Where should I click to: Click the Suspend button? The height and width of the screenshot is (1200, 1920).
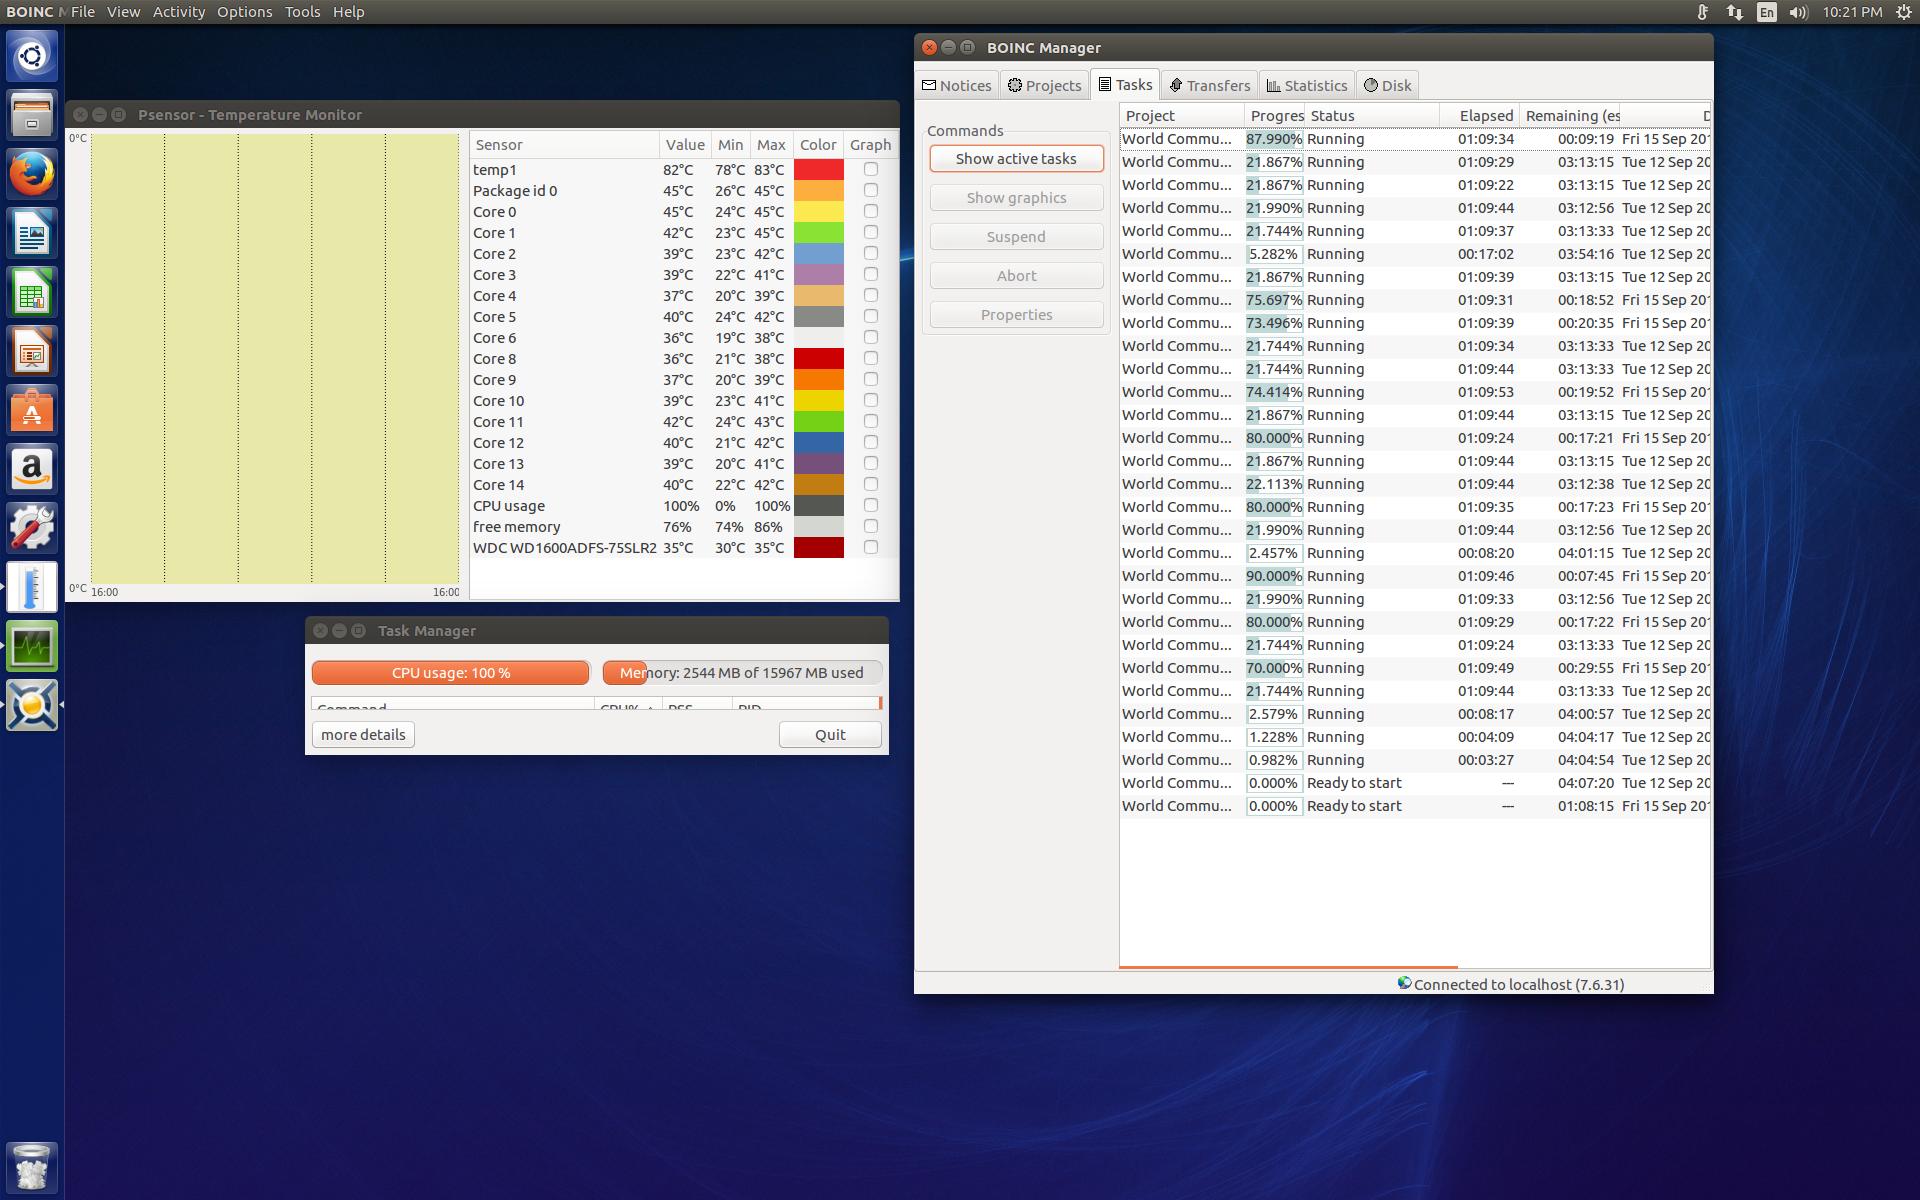tap(1016, 236)
